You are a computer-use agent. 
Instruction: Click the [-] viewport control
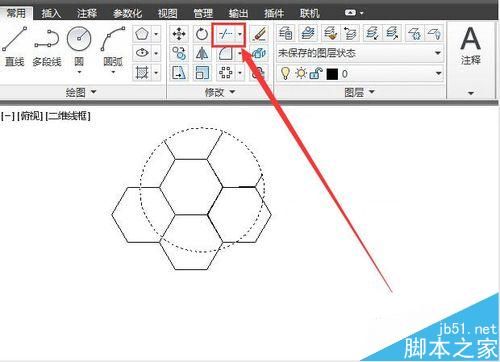pyautogui.click(x=8, y=116)
